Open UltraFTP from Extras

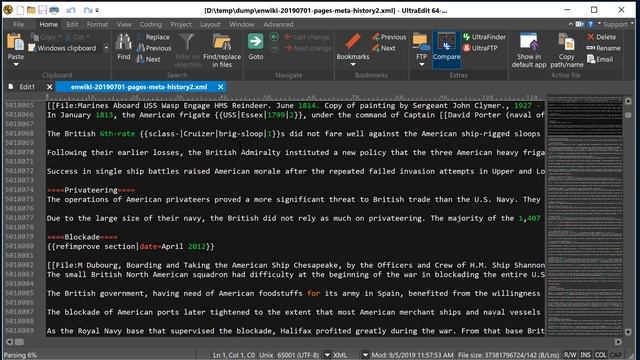[x=480, y=48]
